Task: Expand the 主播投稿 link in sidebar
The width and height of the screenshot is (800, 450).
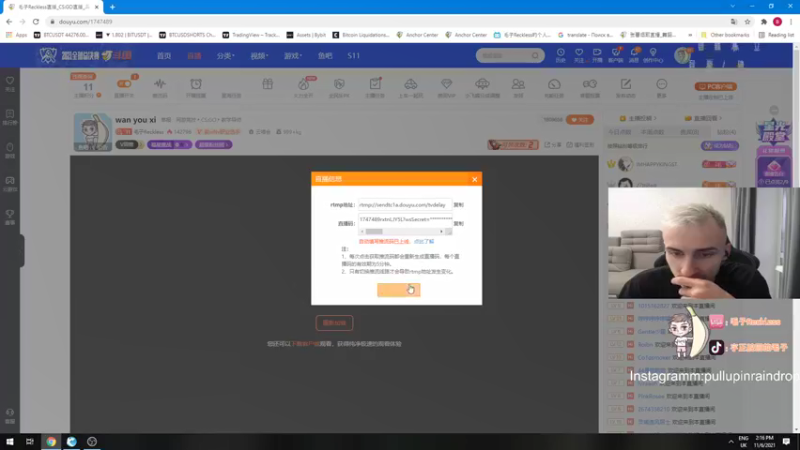Action: pyautogui.click(x=638, y=118)
